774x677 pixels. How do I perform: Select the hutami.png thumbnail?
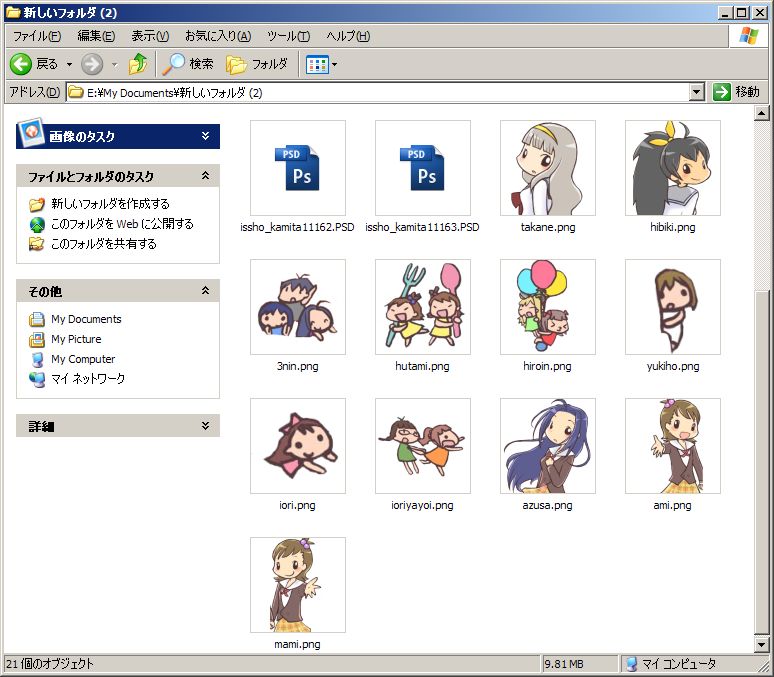(423, 307)
